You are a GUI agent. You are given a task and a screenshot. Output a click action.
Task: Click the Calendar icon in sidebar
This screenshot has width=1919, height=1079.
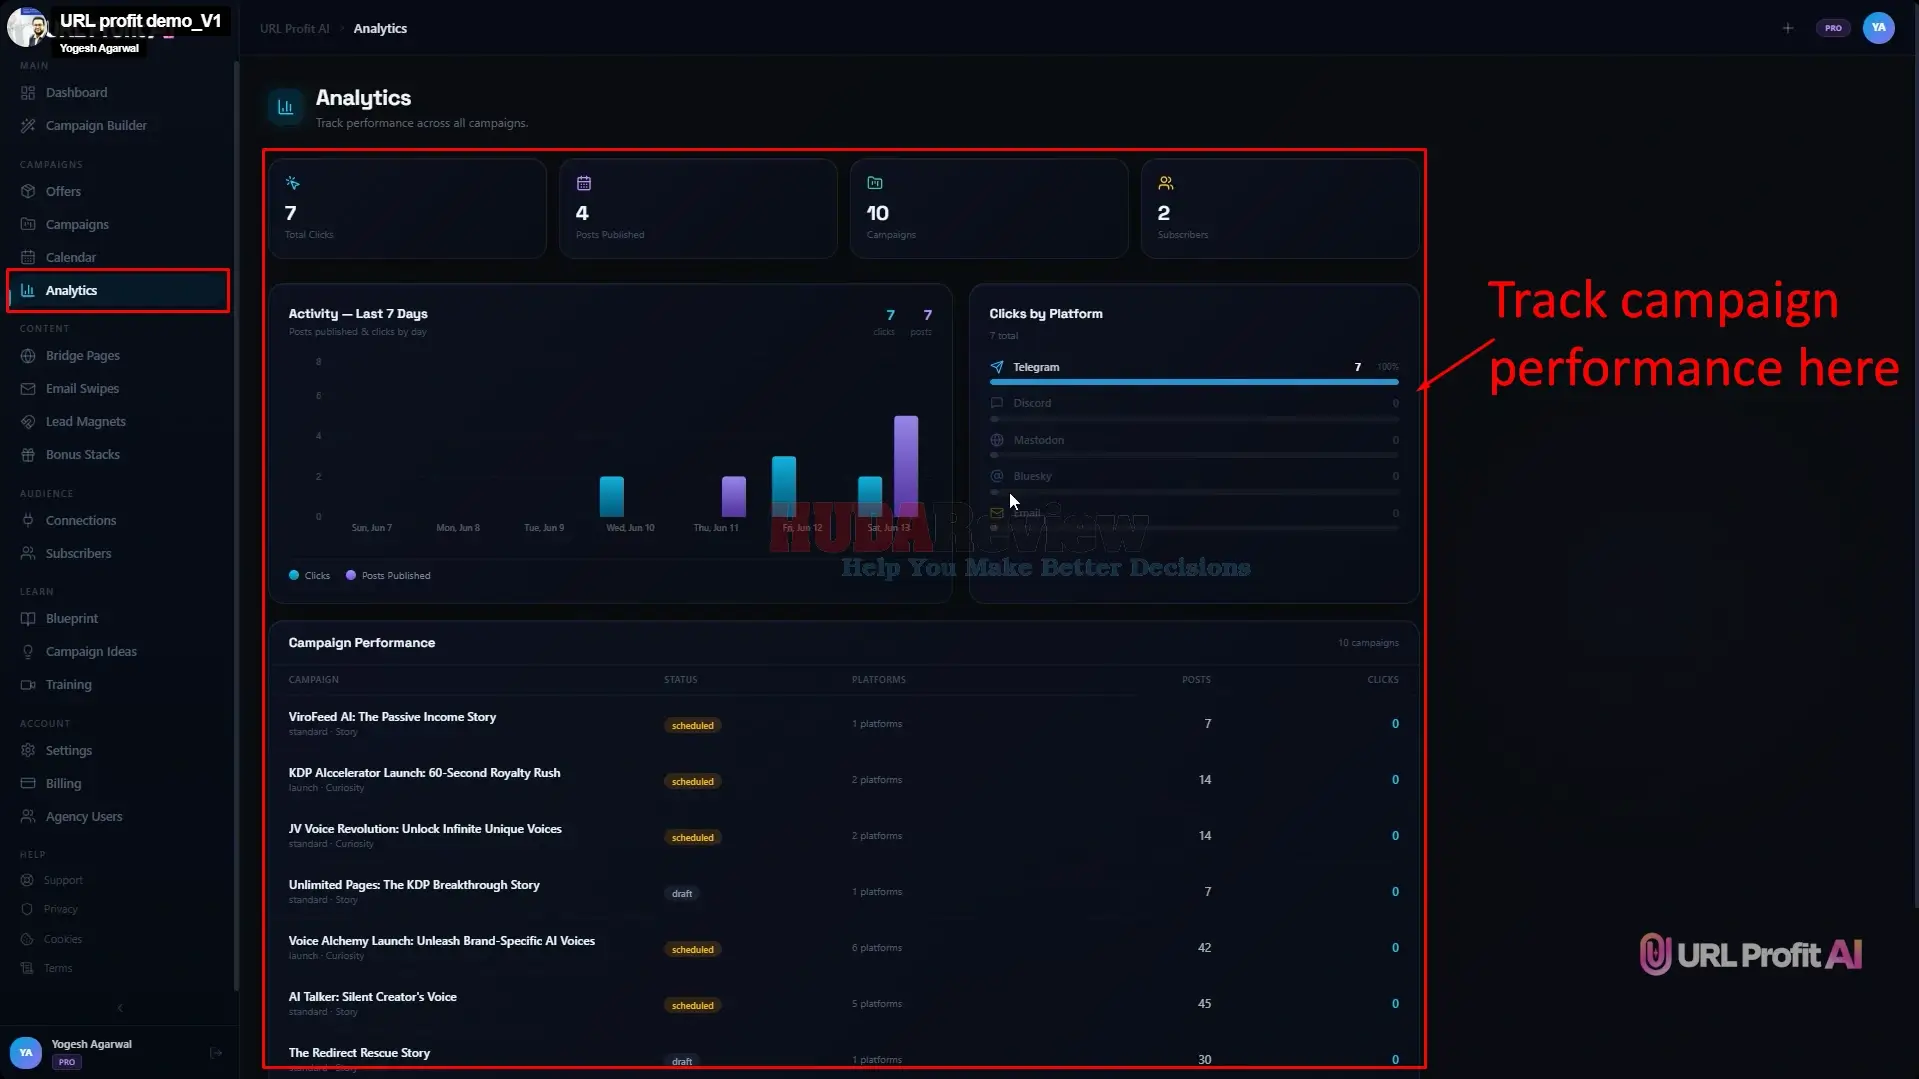(x=28, y=258)
